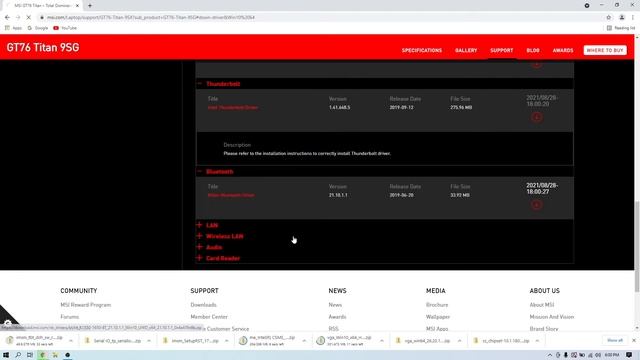Open options arrow for me_intelR CSME zip download

[304, 340]
